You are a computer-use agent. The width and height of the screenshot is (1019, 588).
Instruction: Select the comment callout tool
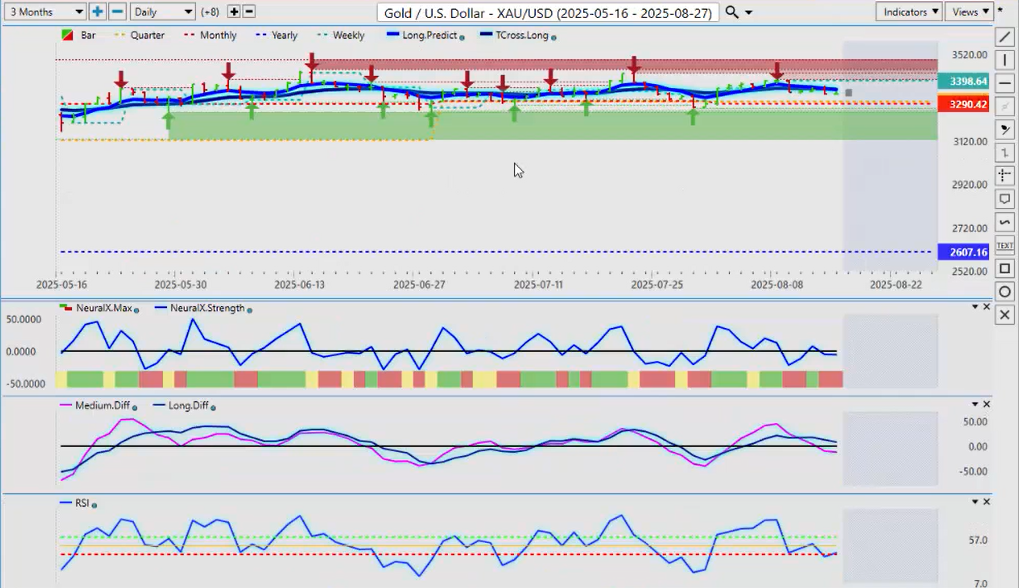(1006, 199)
